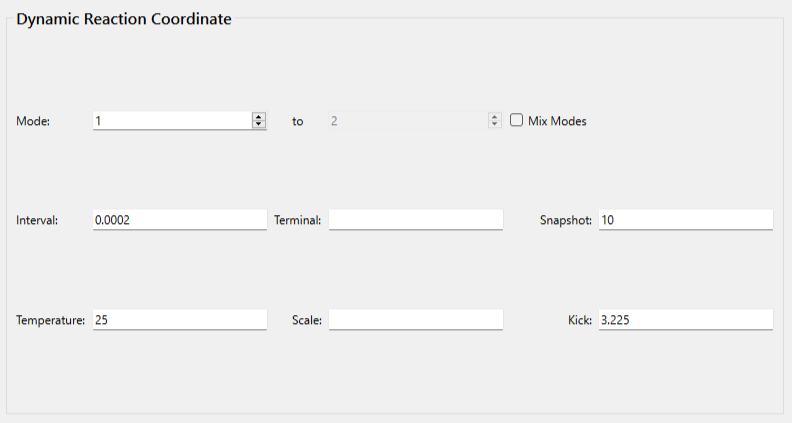The image size is (792, 423).
Task: Click the Terminal label text
Action: click(x=297, y=220)
